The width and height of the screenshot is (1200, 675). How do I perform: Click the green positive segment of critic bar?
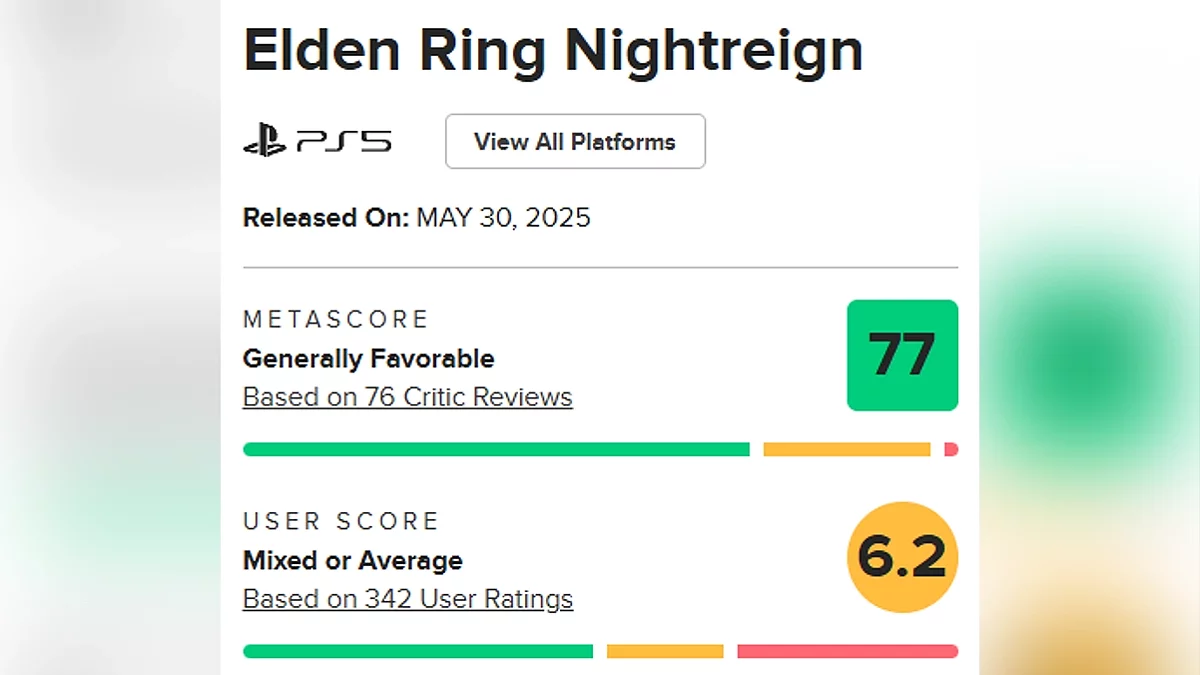(496, 450)
